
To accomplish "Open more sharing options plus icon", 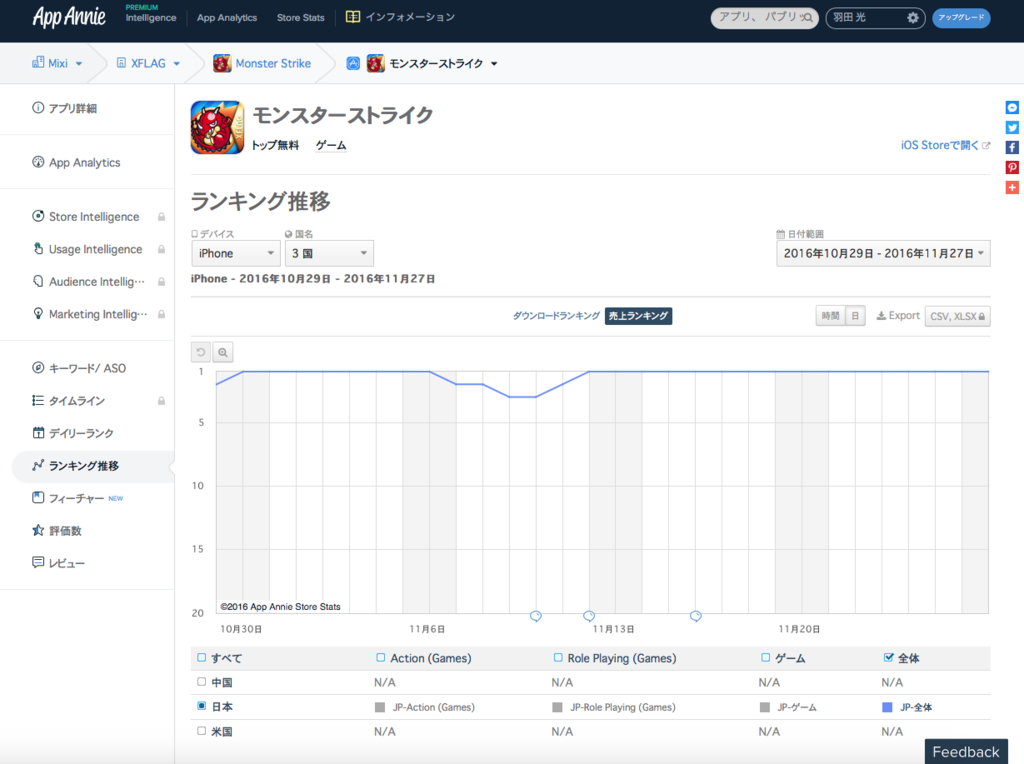I will coord(1012,188).
